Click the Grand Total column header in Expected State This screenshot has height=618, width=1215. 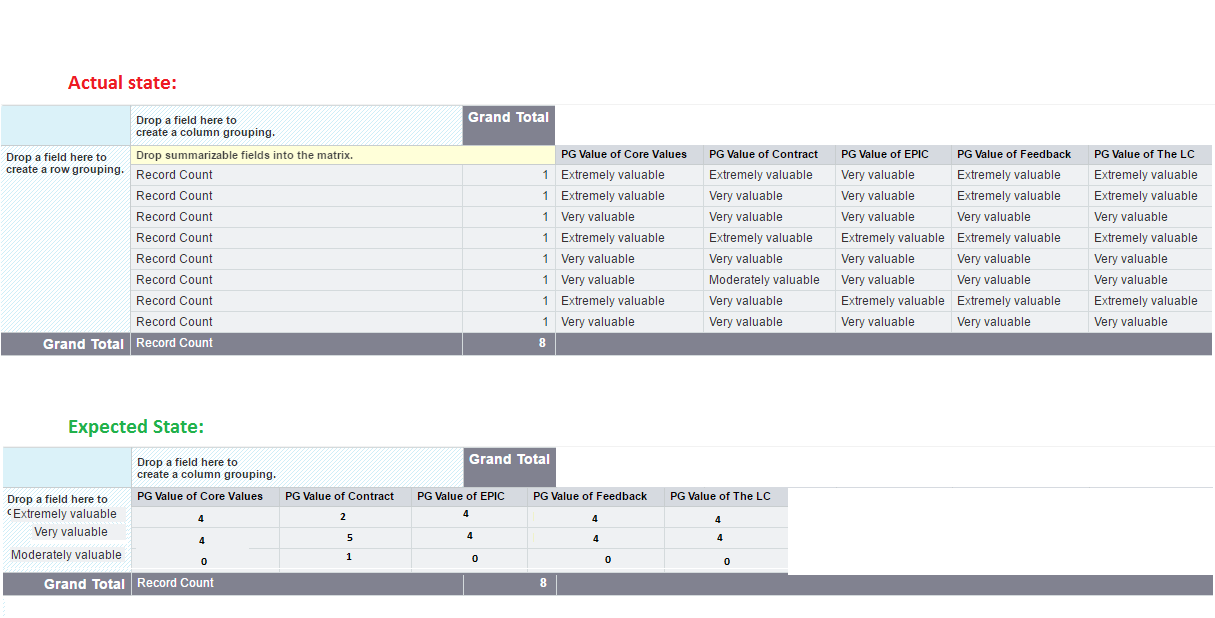coord(510,467)
